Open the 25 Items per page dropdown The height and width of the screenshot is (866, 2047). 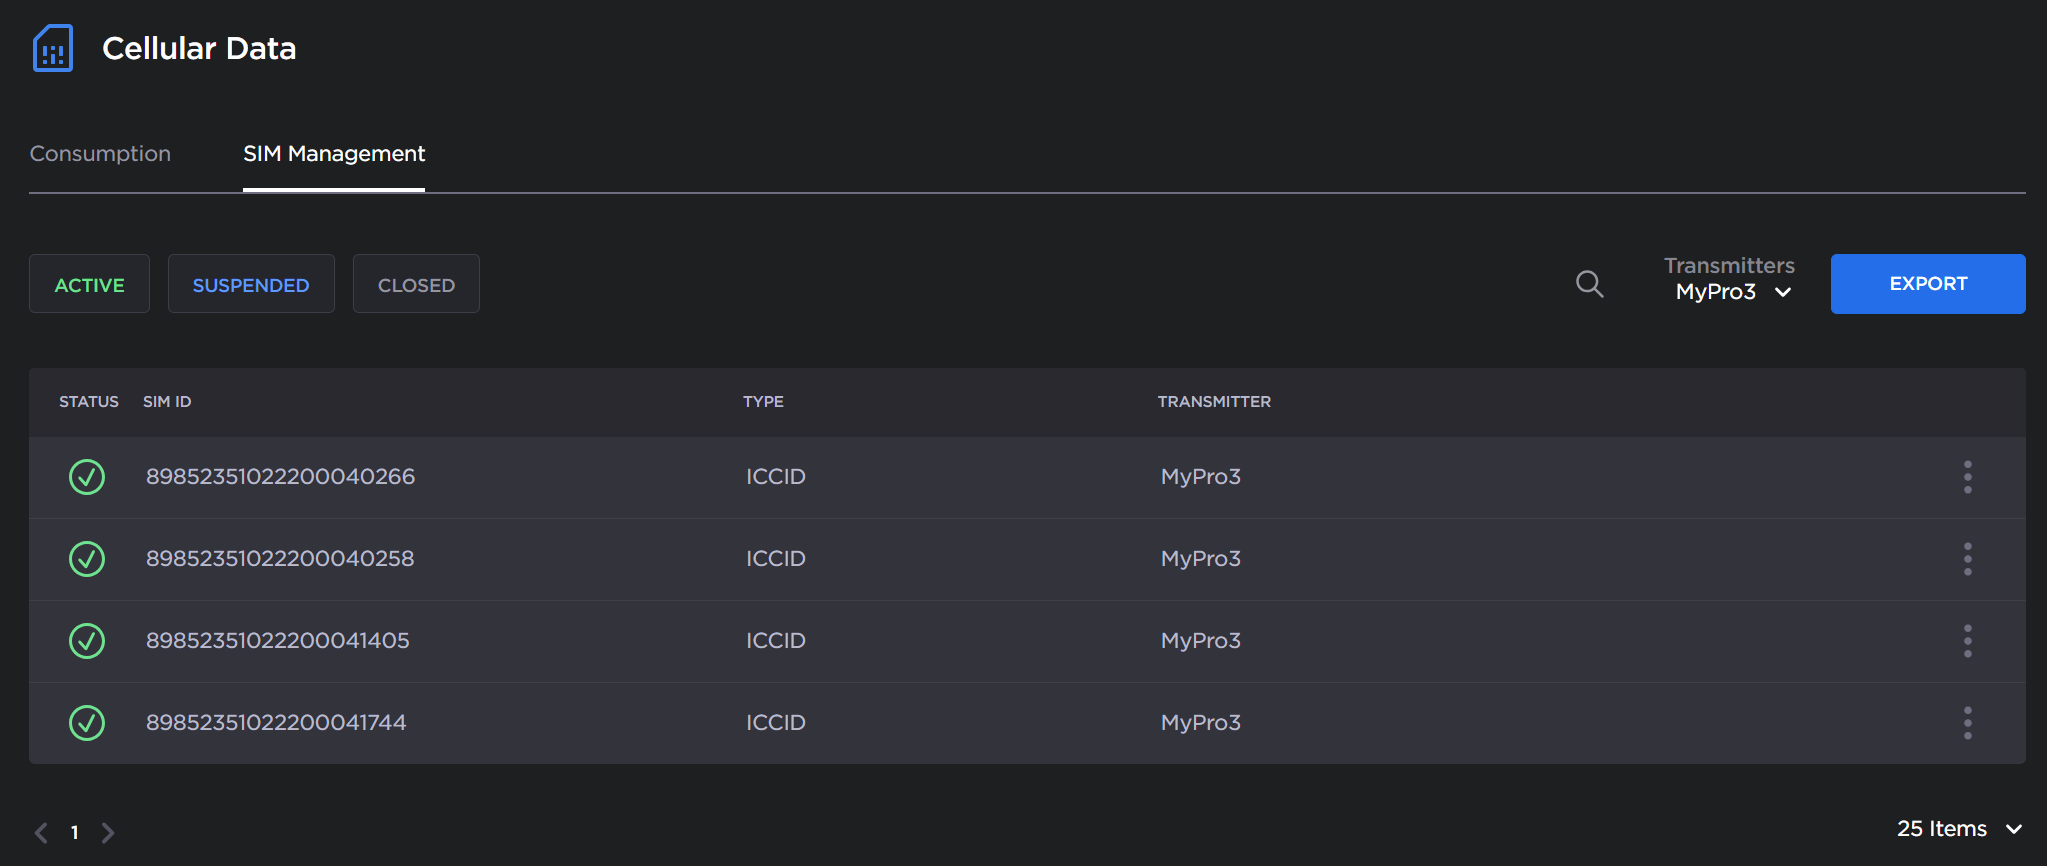(1959, 829)
